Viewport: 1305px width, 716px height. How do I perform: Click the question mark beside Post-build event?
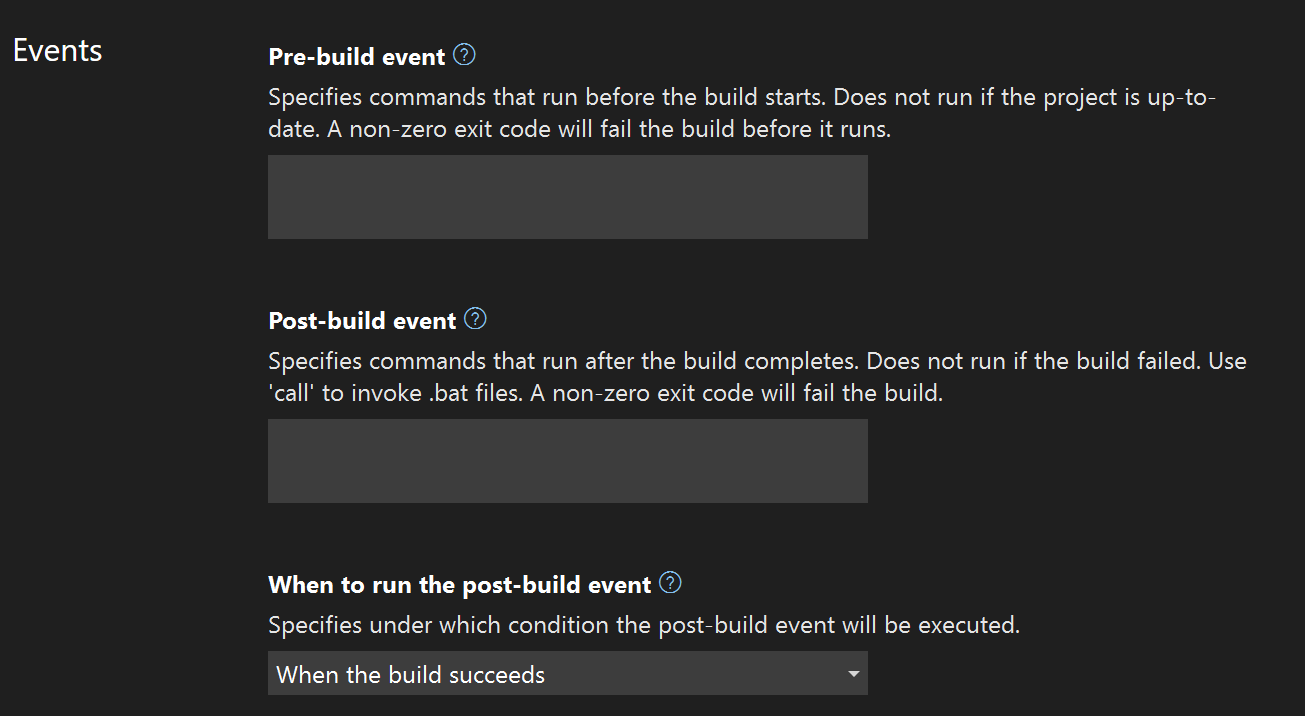click(x=475, y=319)
